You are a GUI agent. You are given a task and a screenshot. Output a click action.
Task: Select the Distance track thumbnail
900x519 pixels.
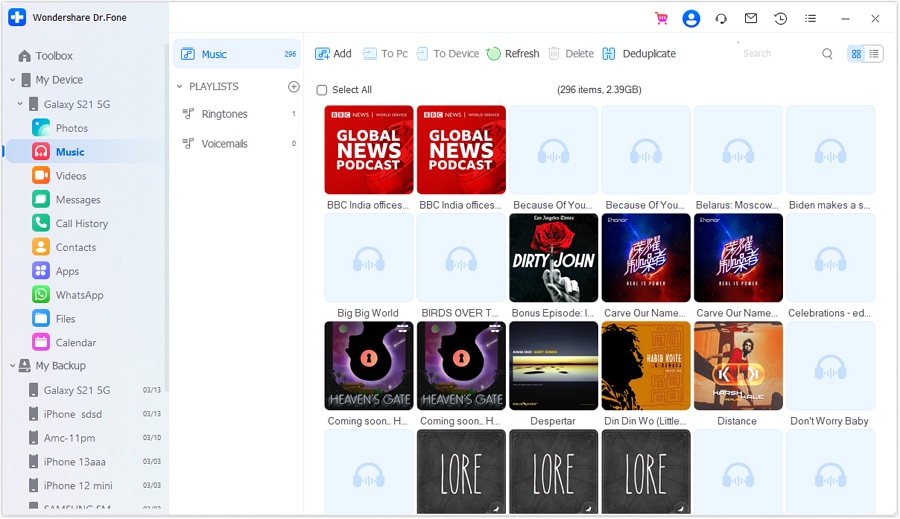pyautogui.click(x=738, y=366)
